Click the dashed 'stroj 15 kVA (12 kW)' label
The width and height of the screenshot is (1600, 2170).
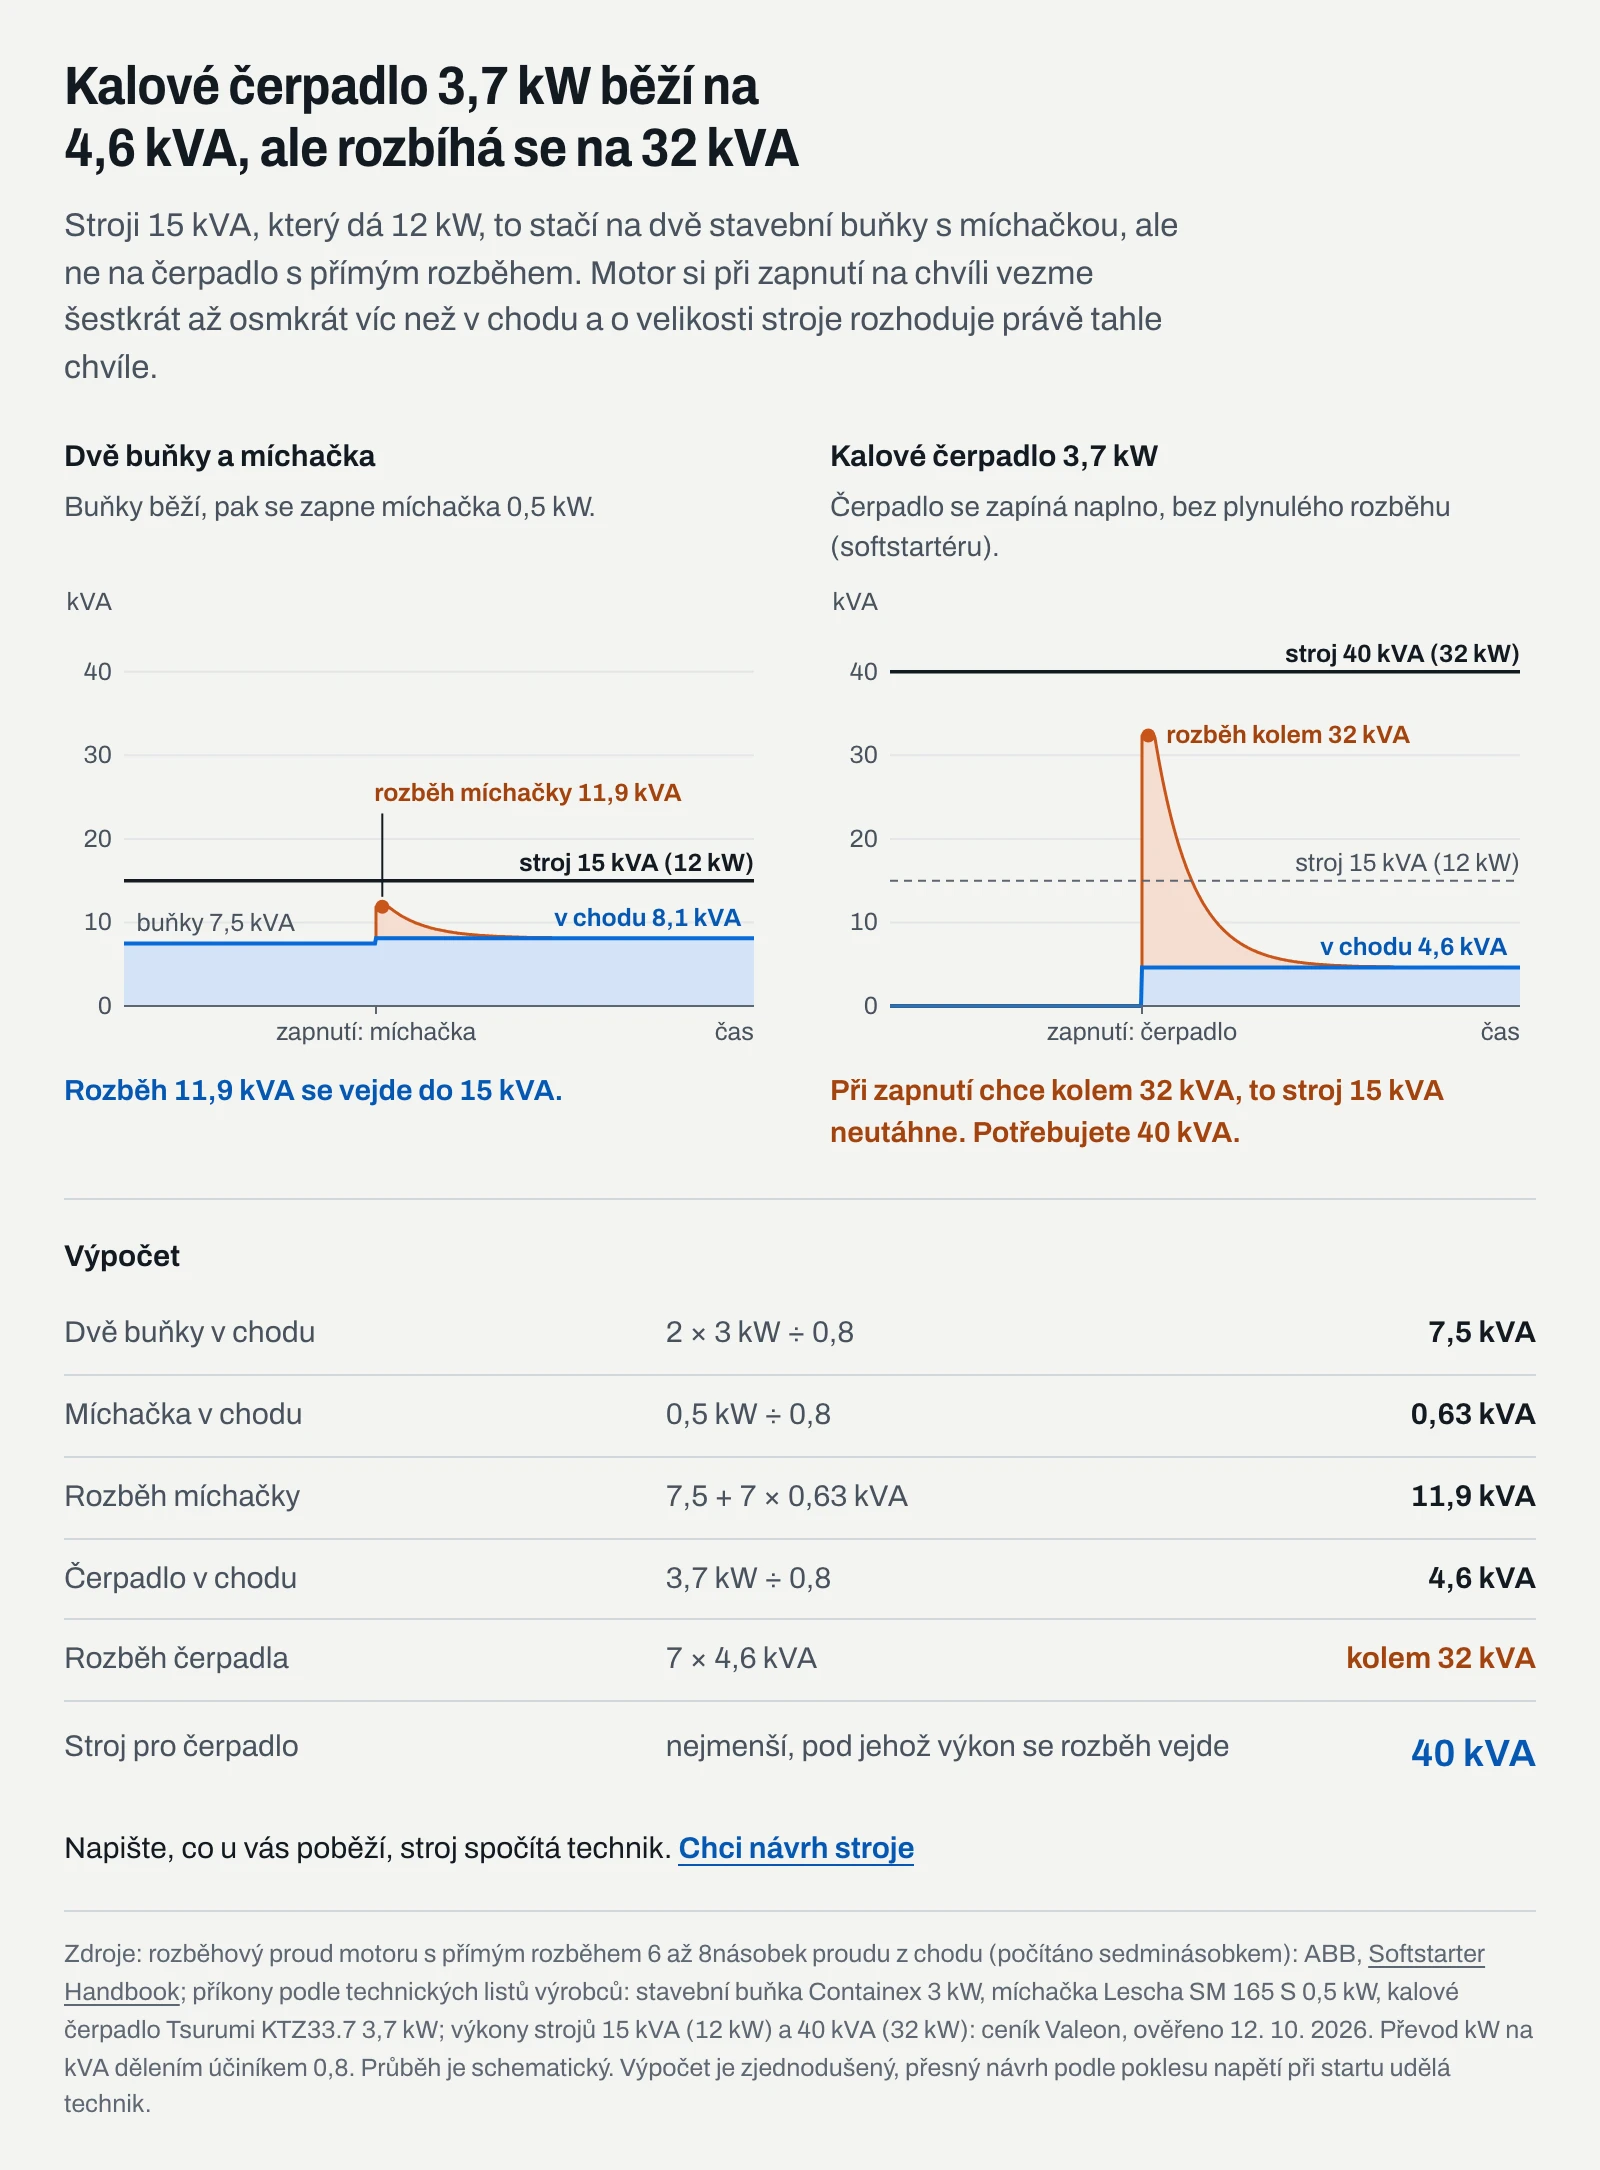(1407, 863)
